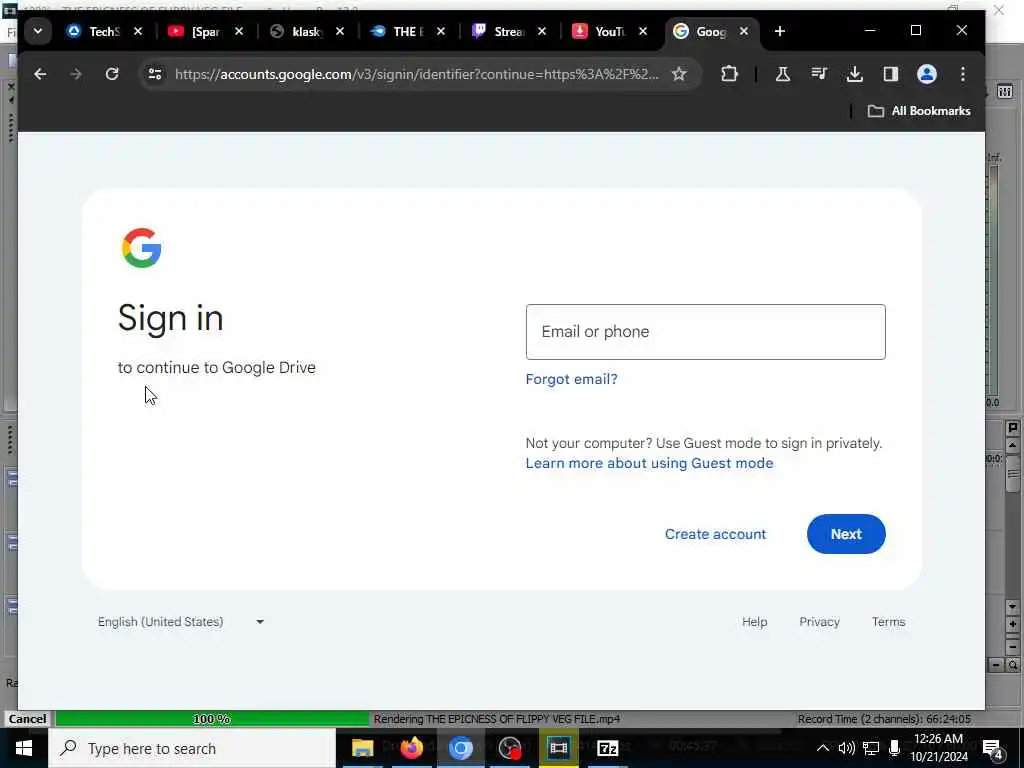Open OBS Studio from taskbar
This screenshot has width=1024, height=768.
[x=509, y=748]
